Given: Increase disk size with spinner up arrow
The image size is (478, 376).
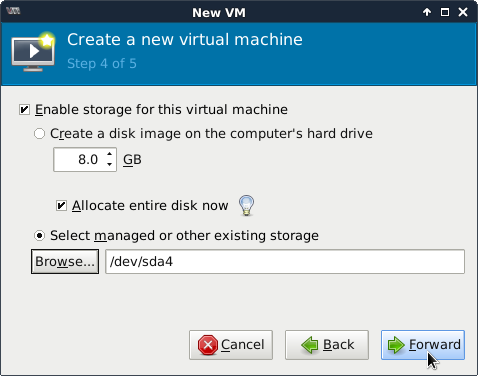Looking at the screenshot, I should [109, 154].
